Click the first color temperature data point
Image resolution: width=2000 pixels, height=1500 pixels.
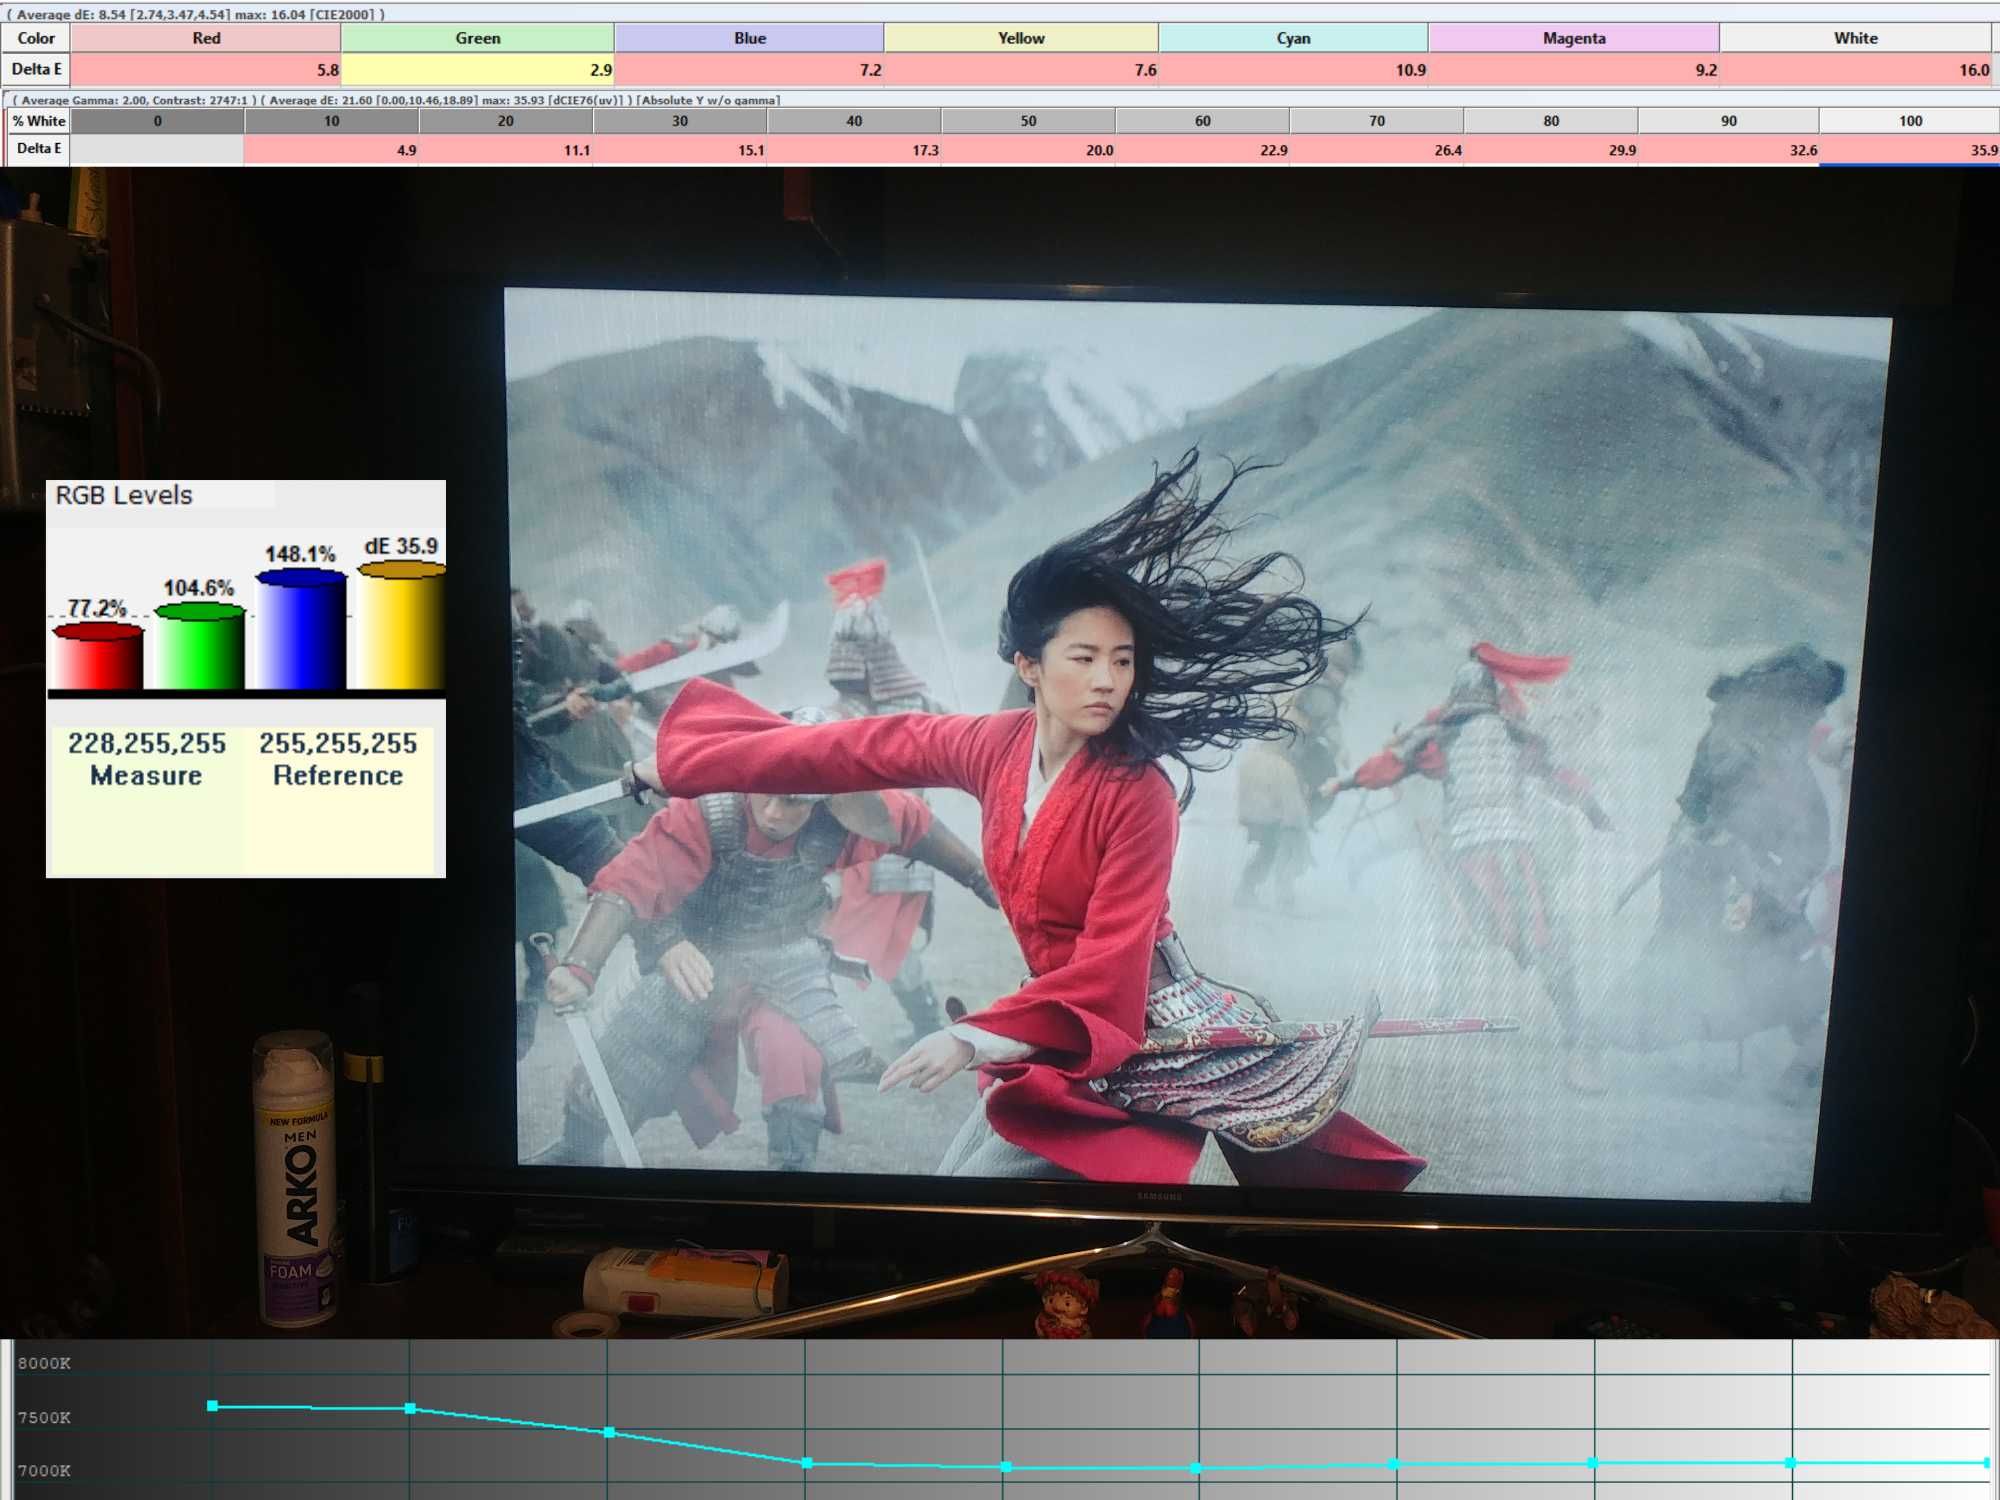(212, 1406)
